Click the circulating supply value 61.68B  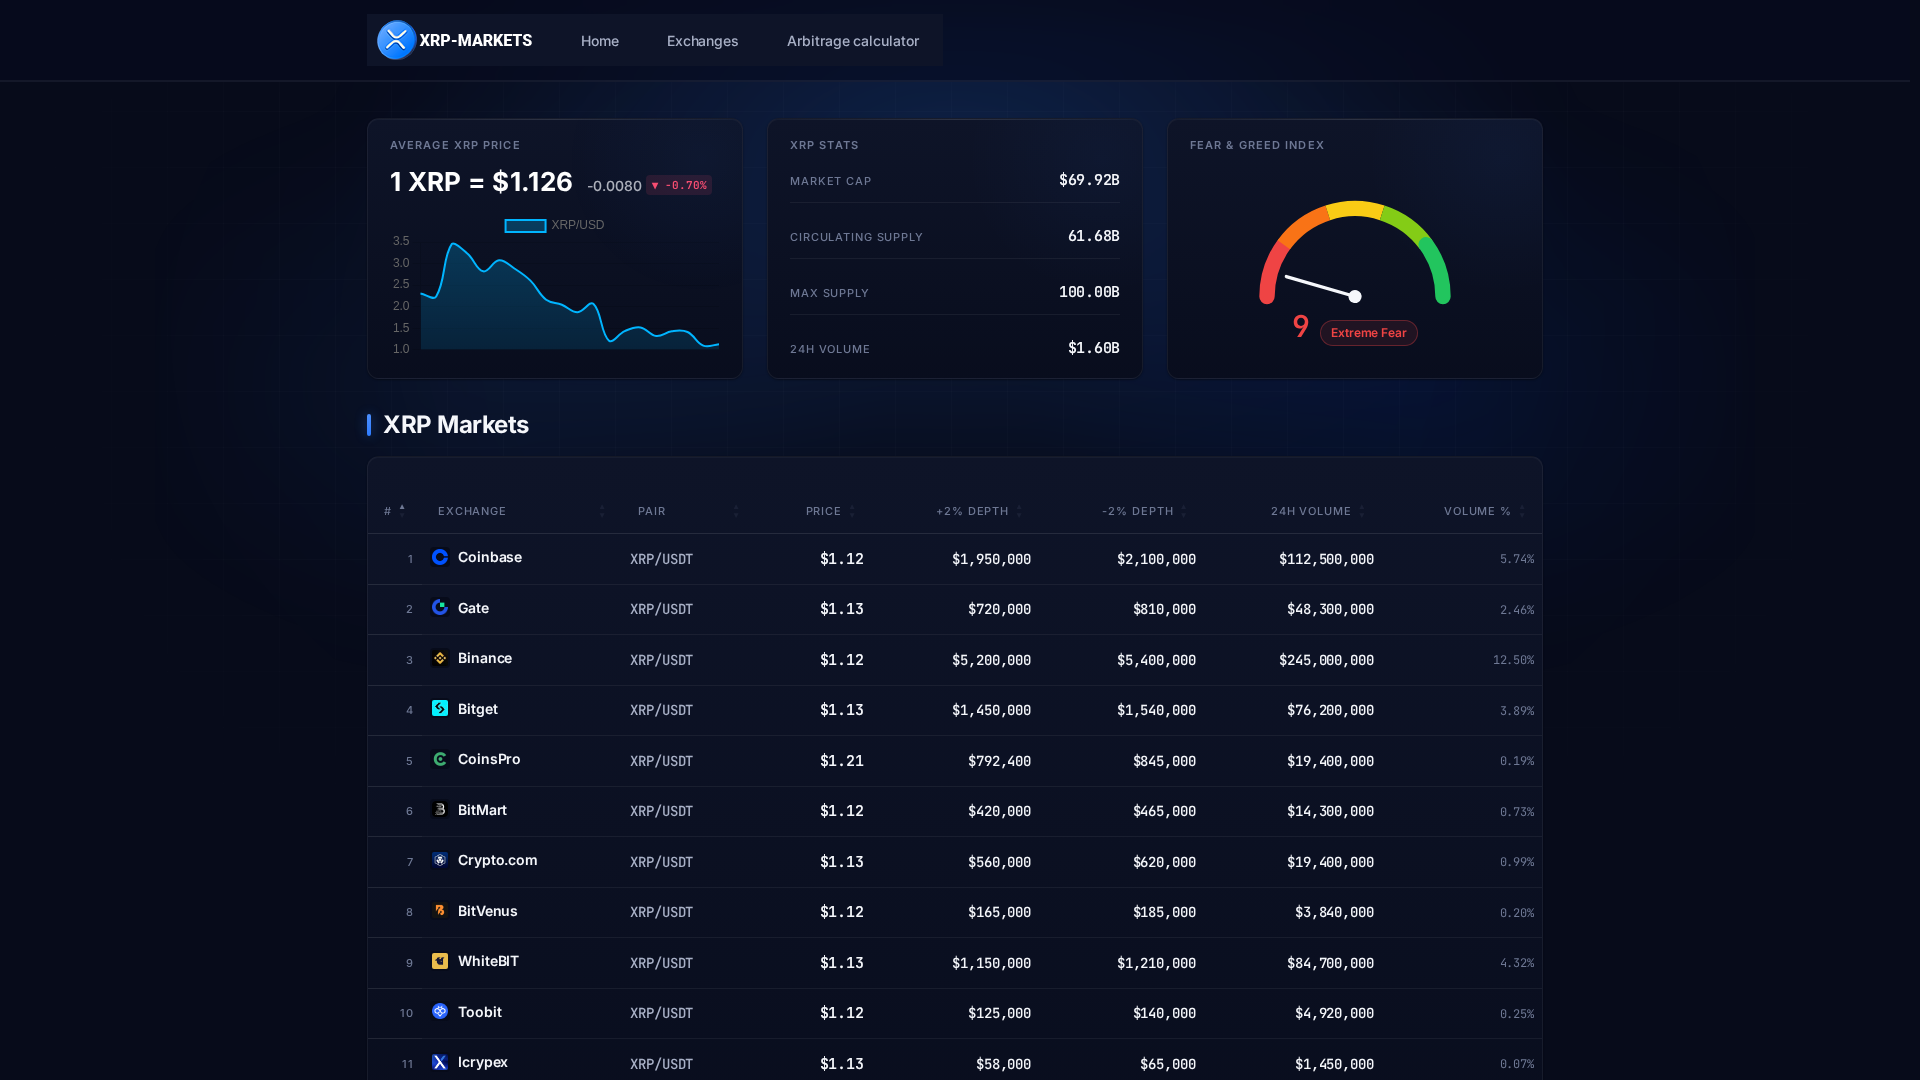point(1094,236)
